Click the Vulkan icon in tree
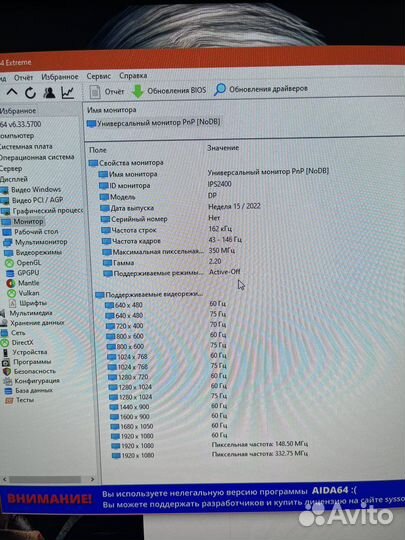 coord(12,293)
